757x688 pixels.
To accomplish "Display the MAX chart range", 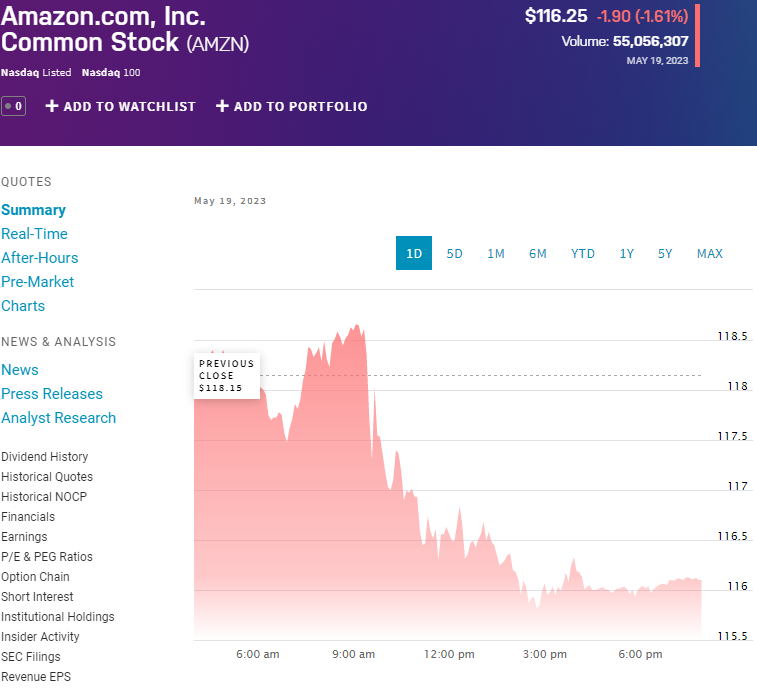I will coord(709,253).
